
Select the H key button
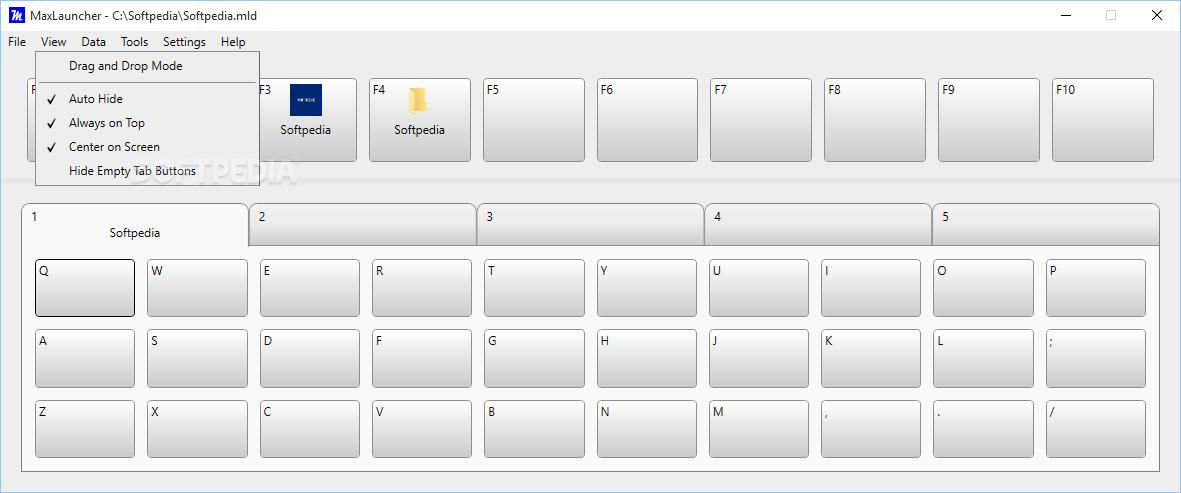coord(647,358)
